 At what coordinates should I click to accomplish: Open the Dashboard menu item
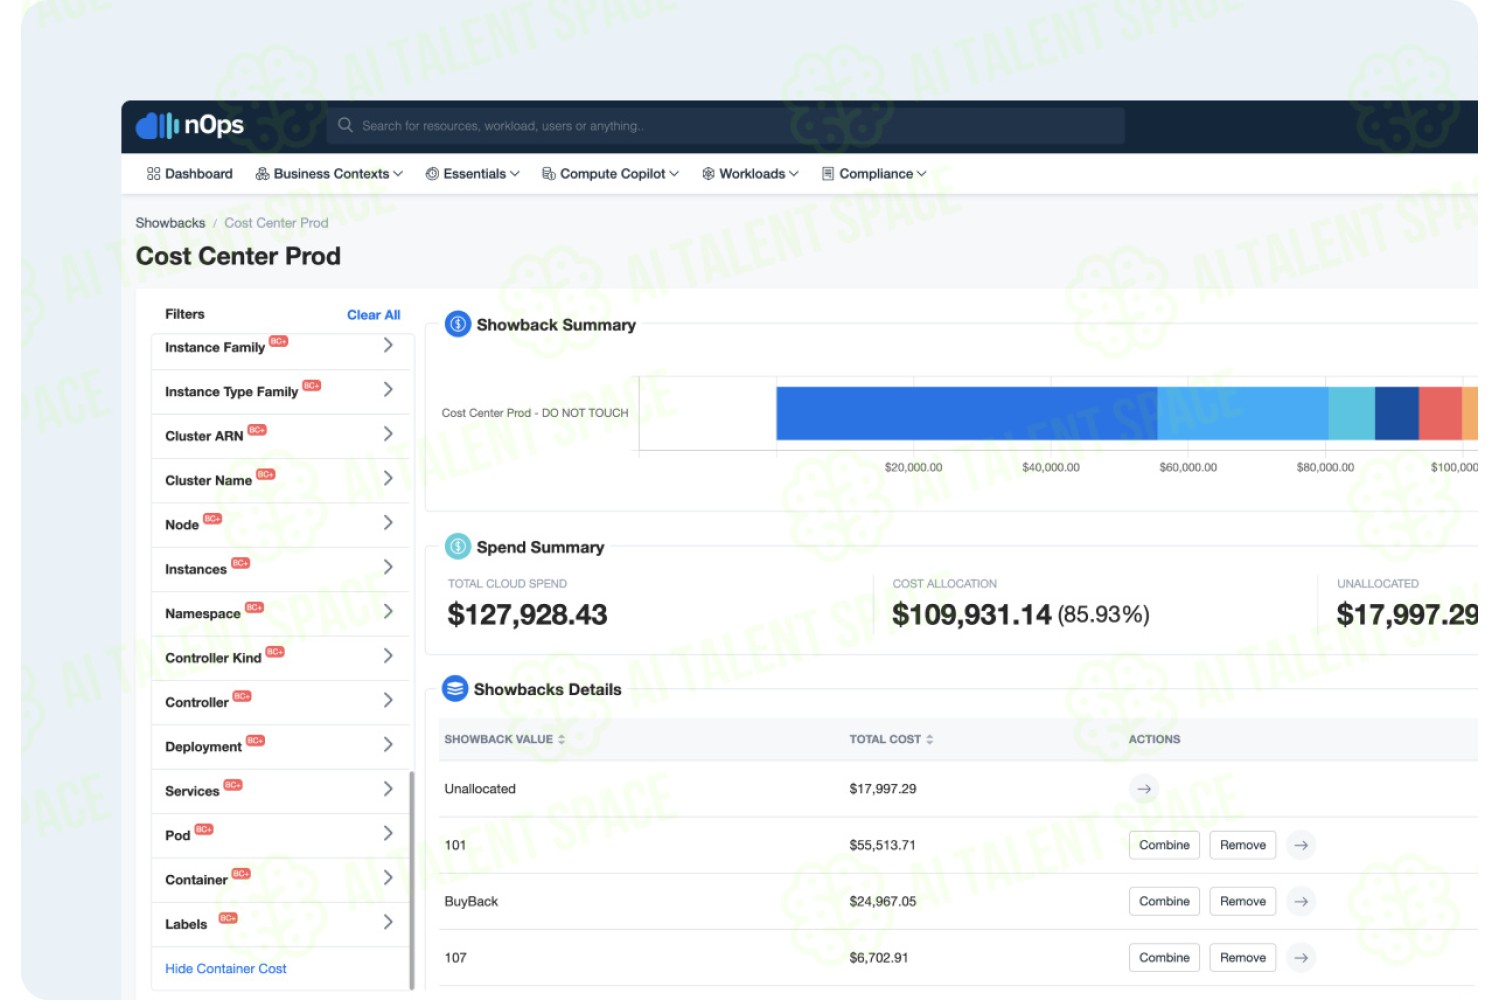[x=189, y=174]
